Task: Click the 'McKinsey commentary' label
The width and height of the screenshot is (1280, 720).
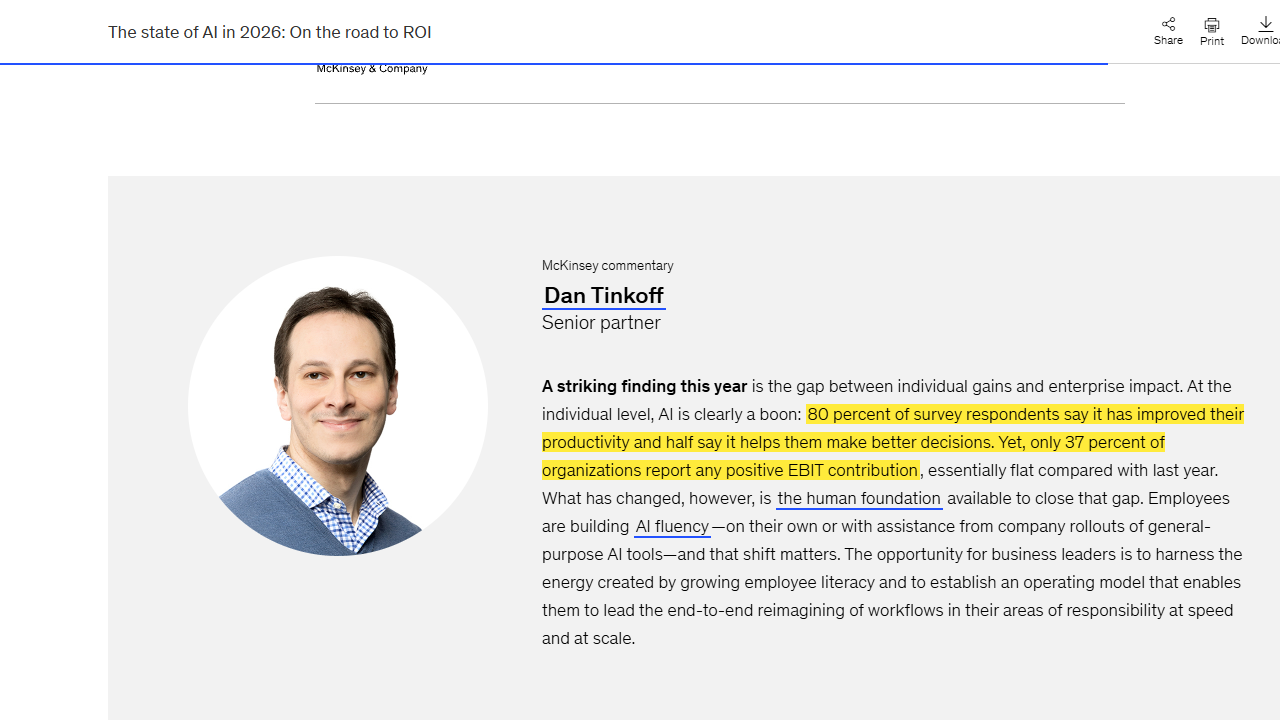Action: (x=608, y=266)
